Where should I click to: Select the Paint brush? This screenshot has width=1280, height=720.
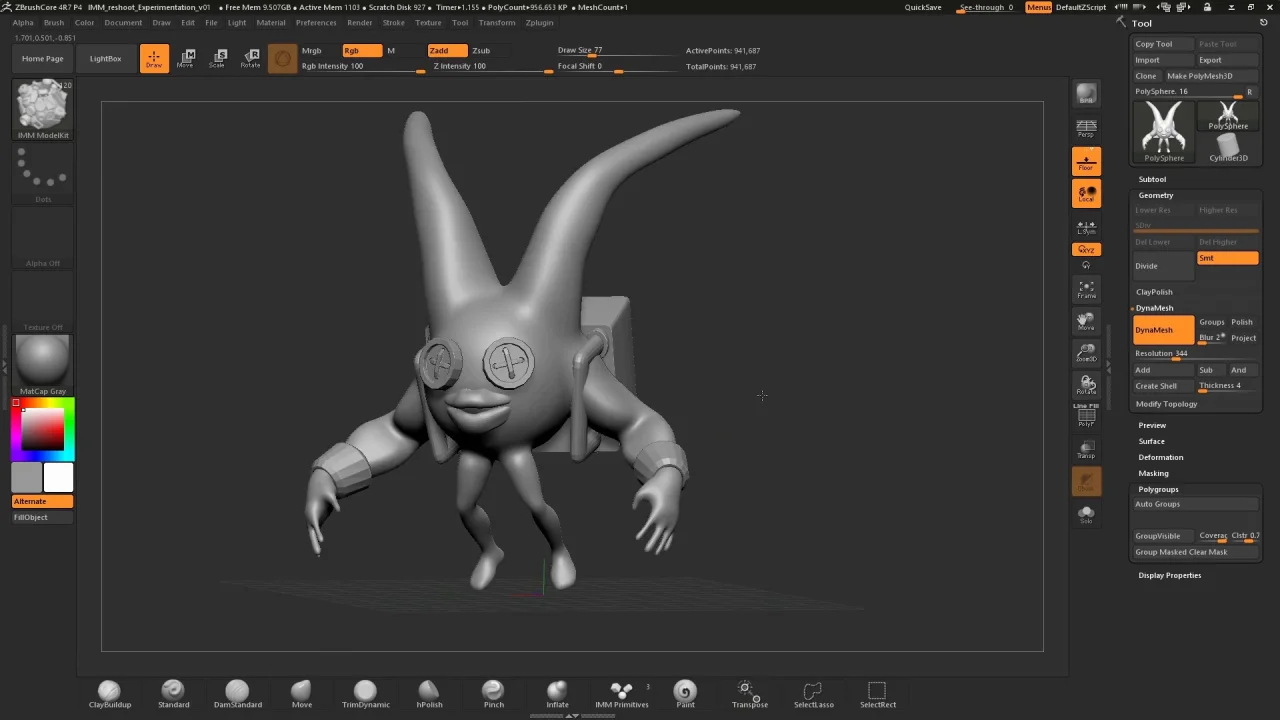(x=685, y=694)
